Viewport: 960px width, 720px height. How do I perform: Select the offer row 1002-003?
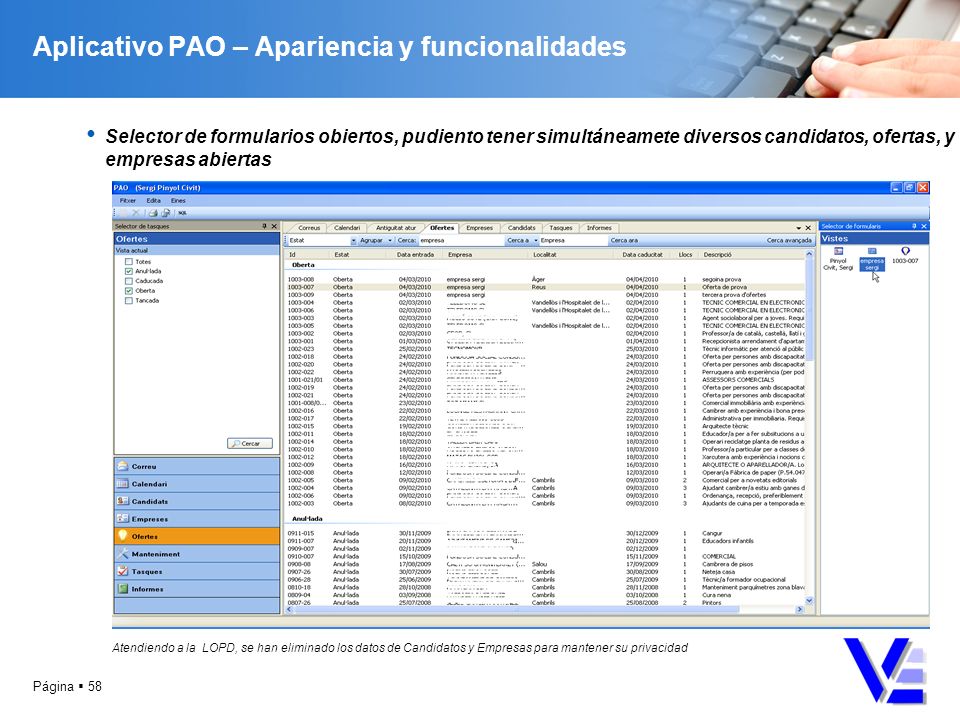pos(545,503)
